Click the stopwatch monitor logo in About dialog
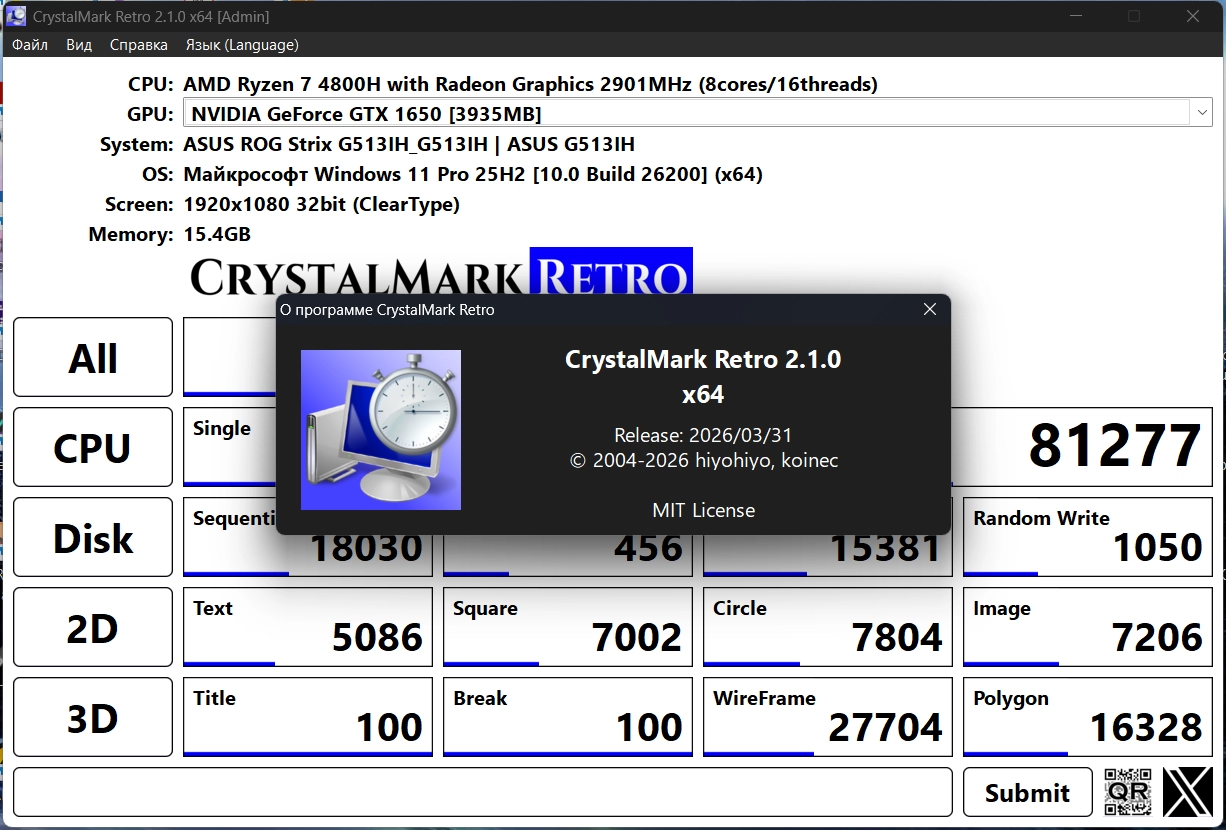This screenshot has height=830, width=1226. (381, 430)
